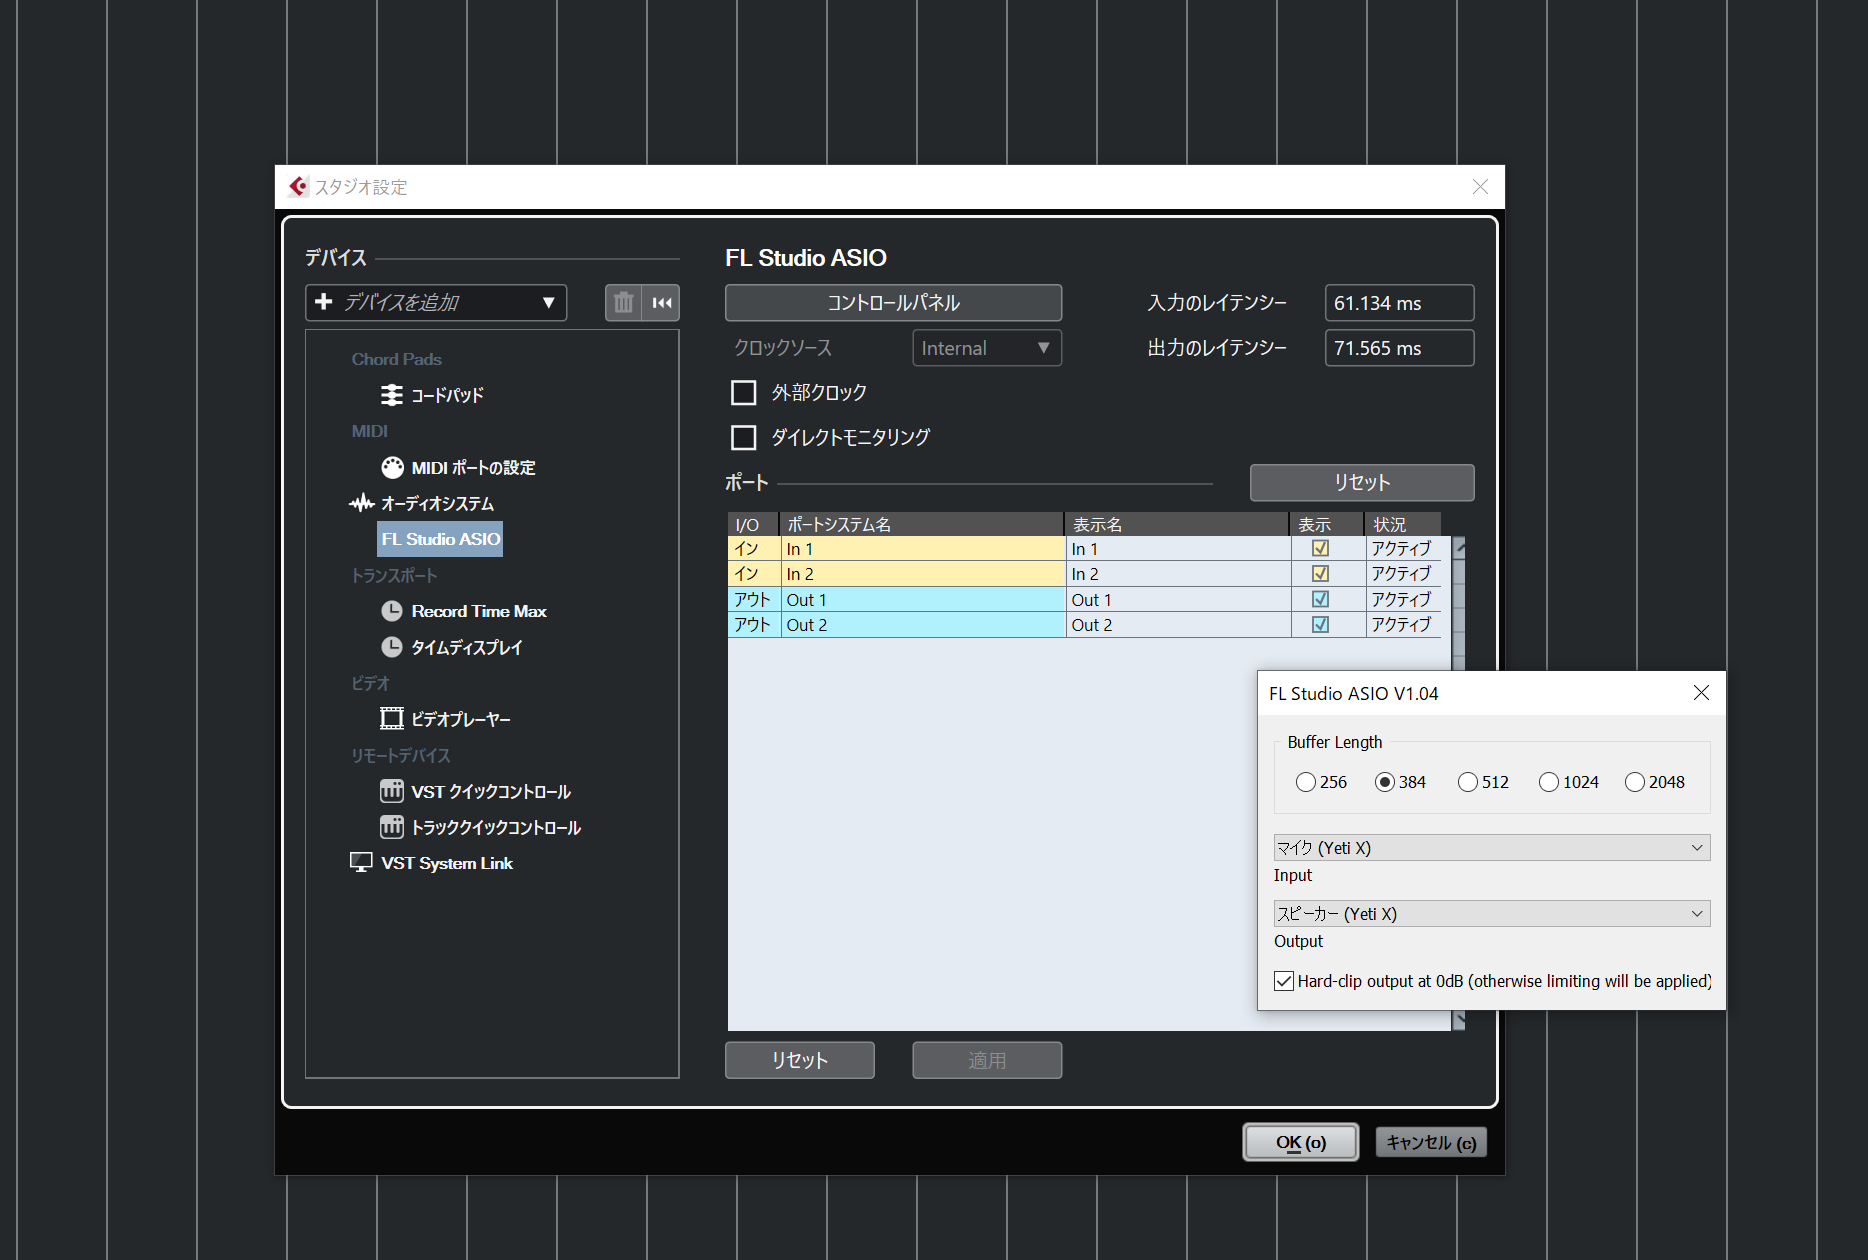The image size is (1868, 1260).
Task: Select FL Studio ASIO in device tree
Action: click(440, 539)
